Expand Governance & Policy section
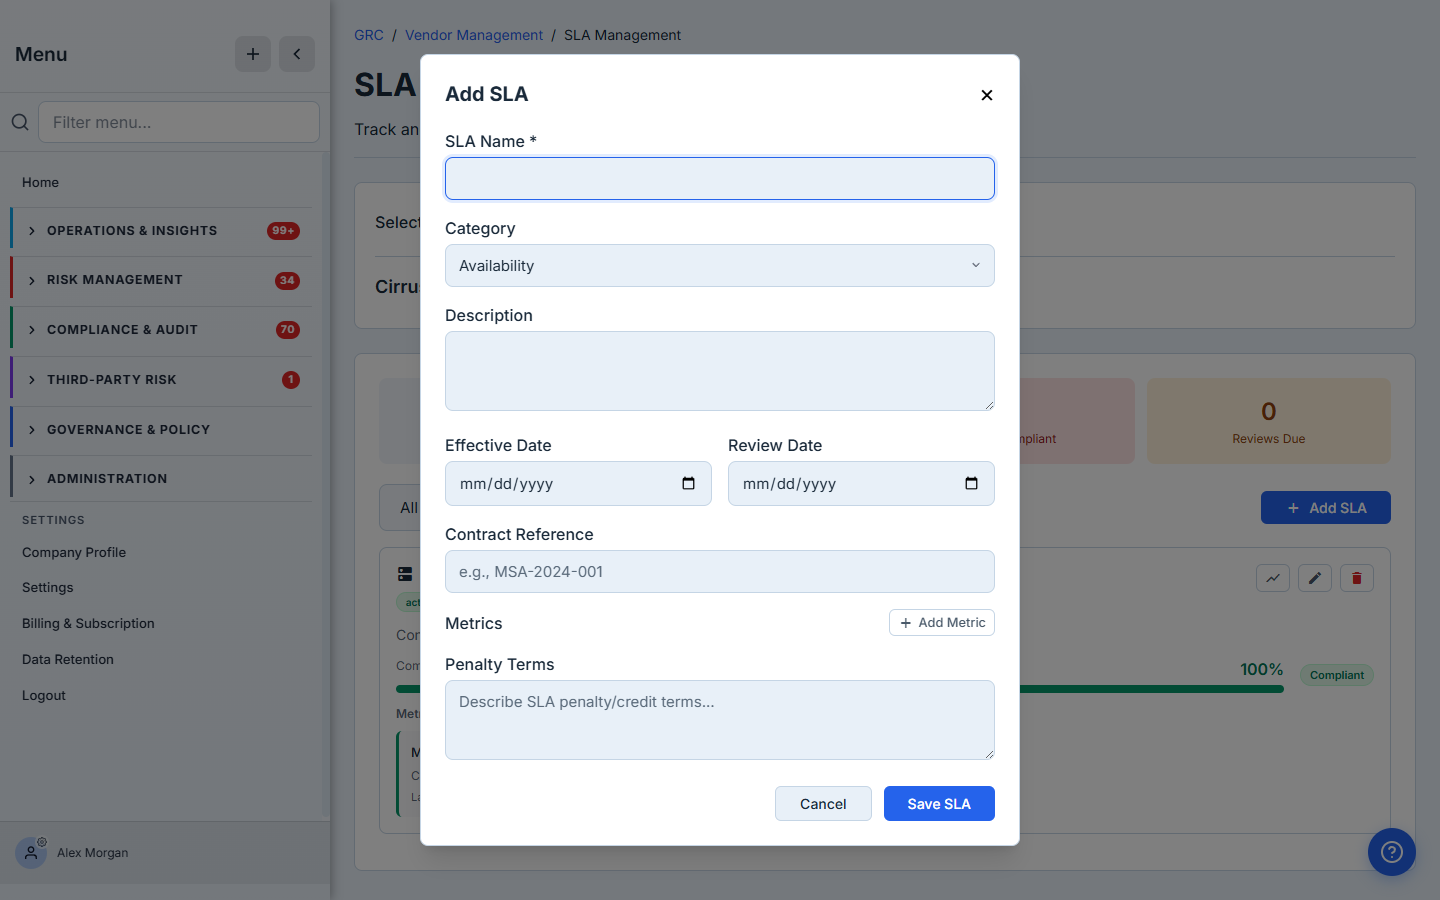The width and height of the screenshot is (1440, 900). (x=161, y=430)
